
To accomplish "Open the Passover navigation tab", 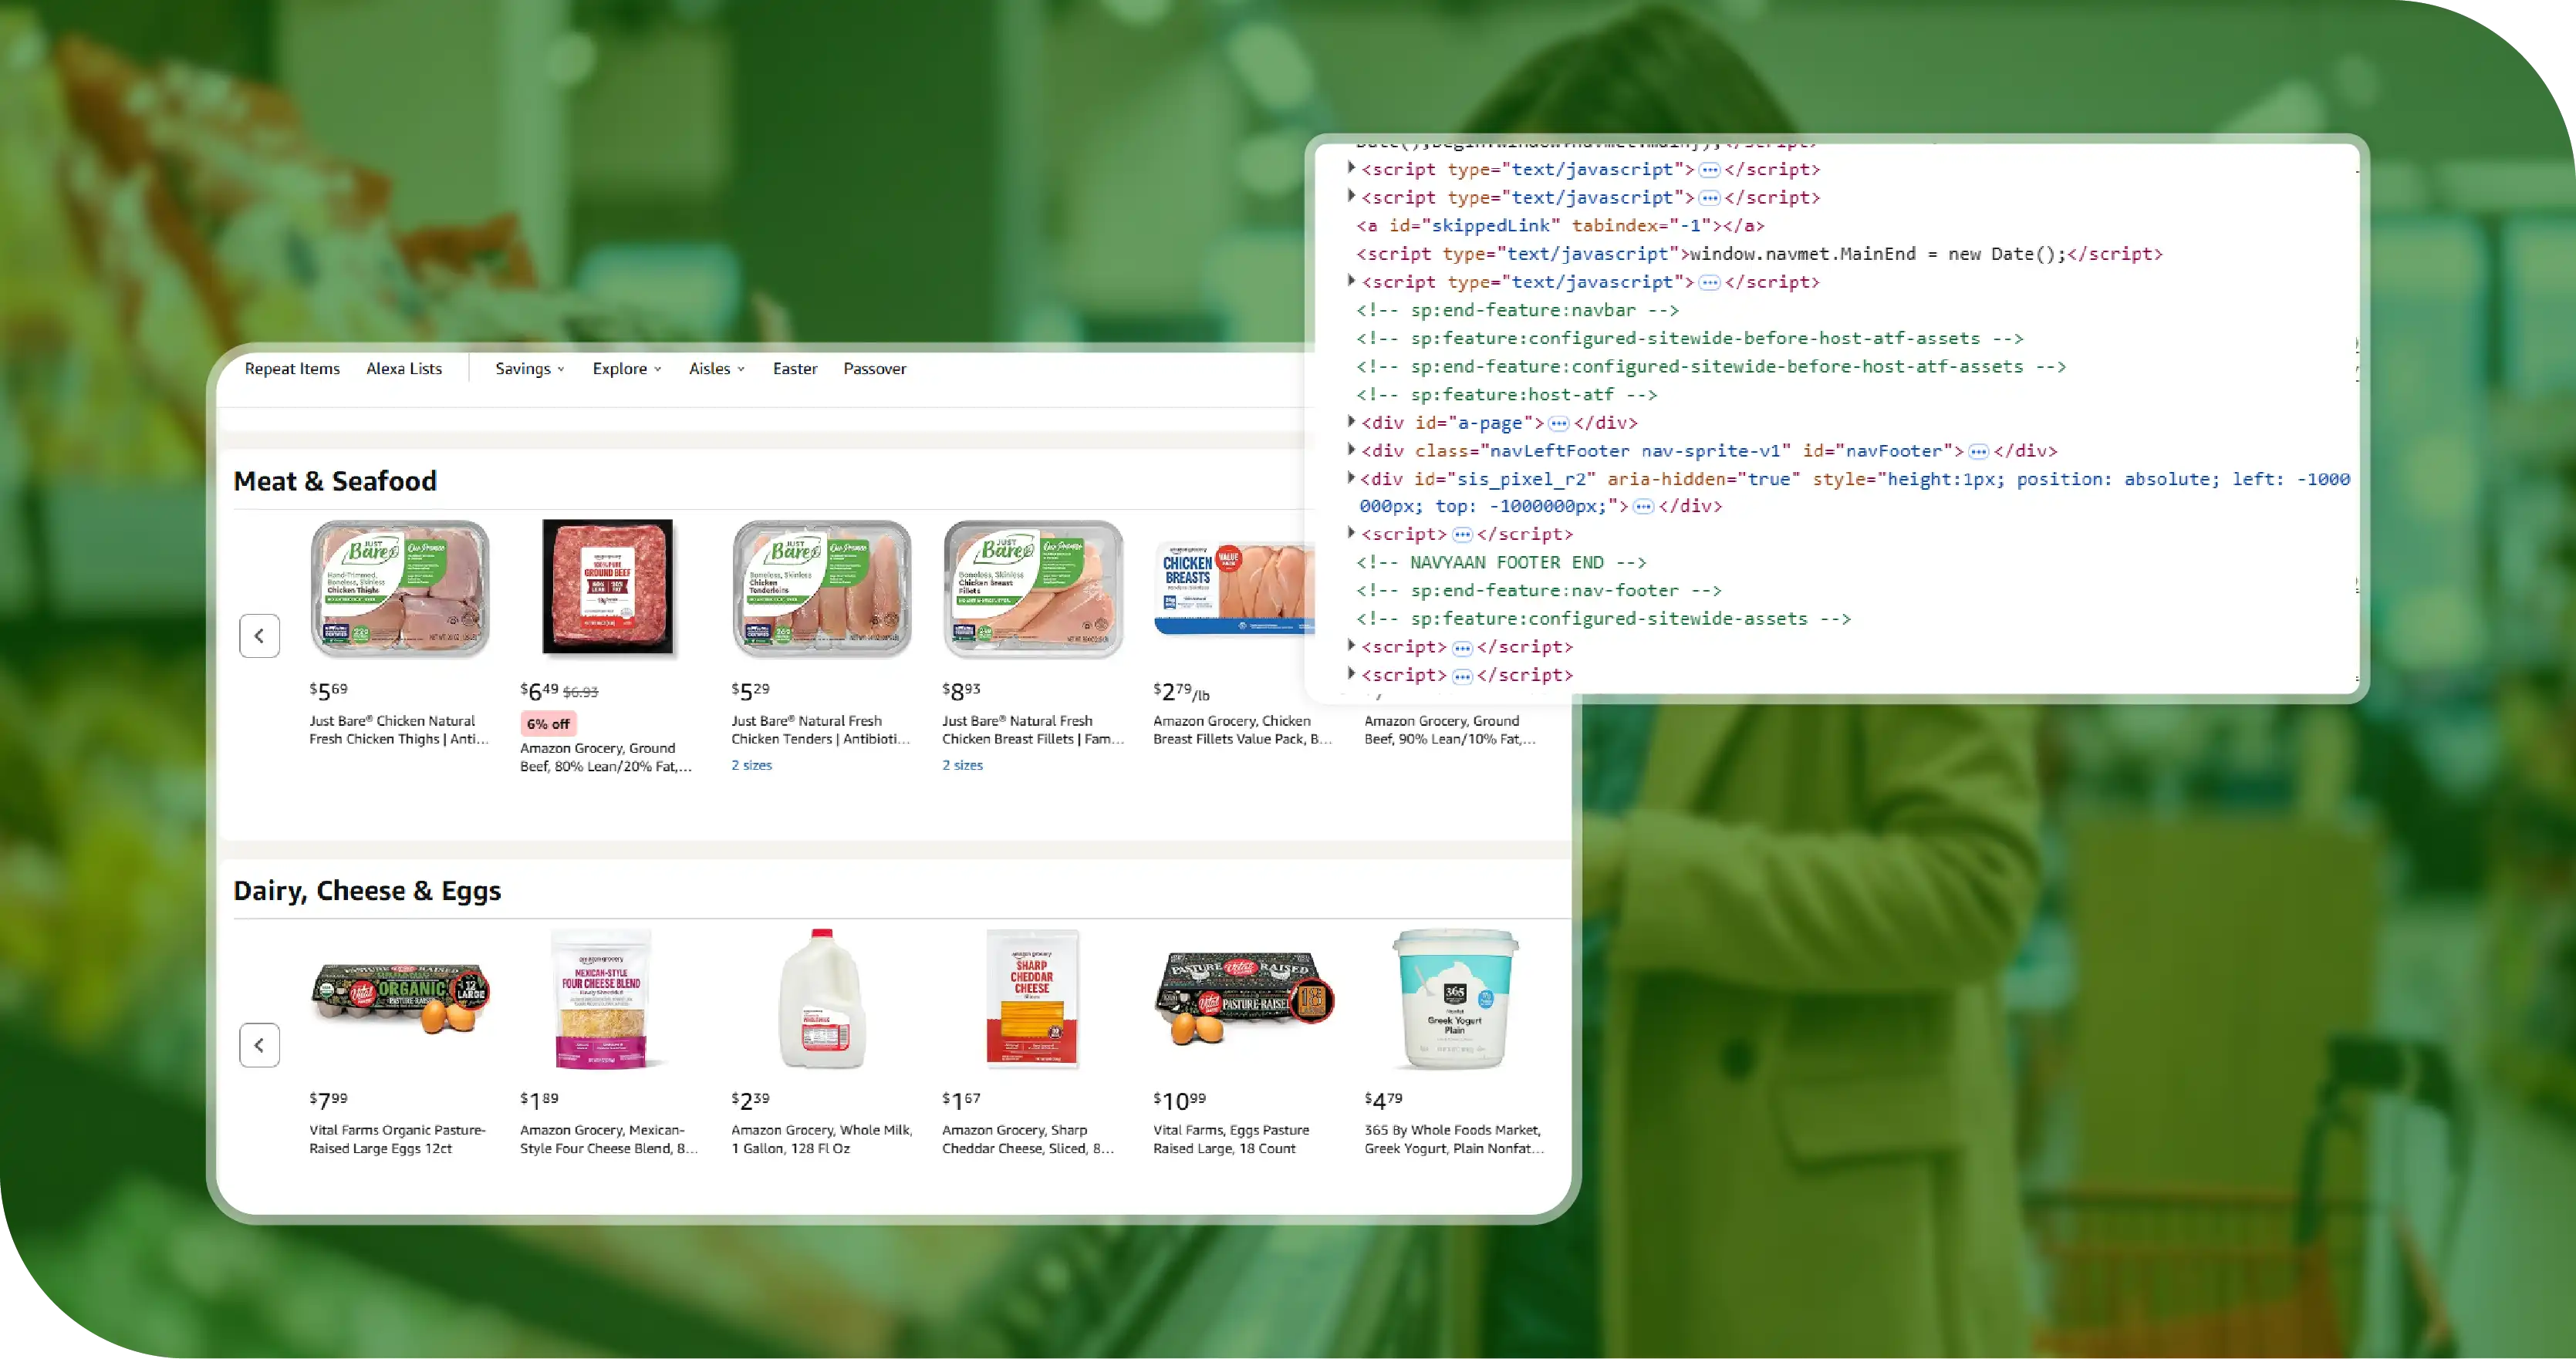I will [x=875, y=369].
